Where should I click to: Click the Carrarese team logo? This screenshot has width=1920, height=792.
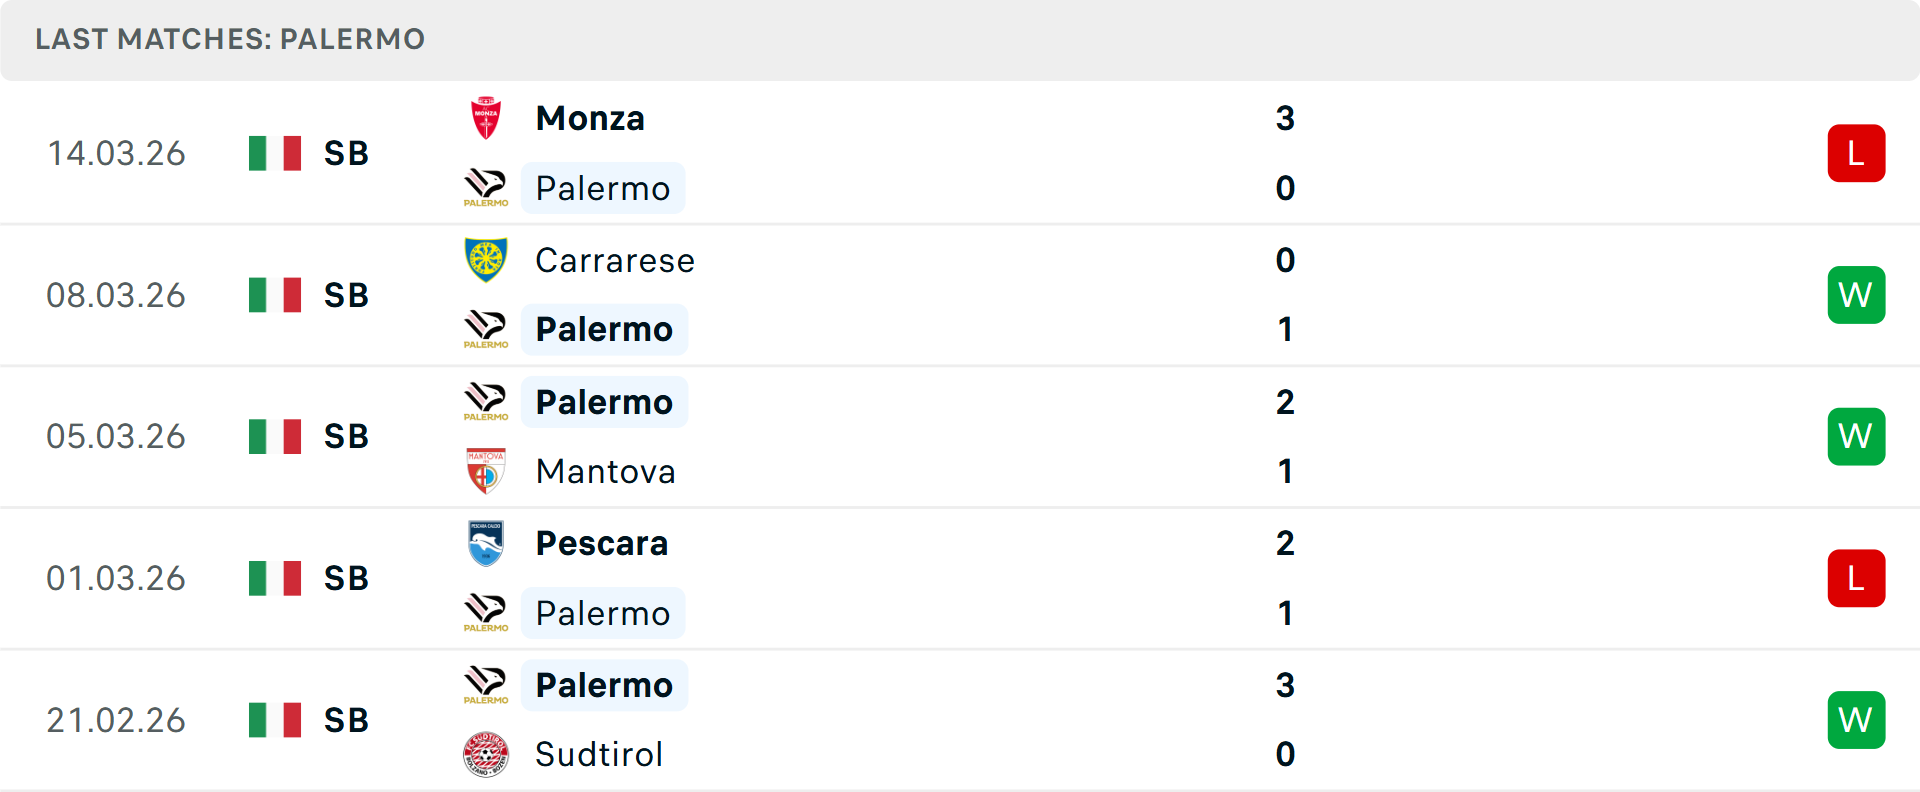pos(486,260)
